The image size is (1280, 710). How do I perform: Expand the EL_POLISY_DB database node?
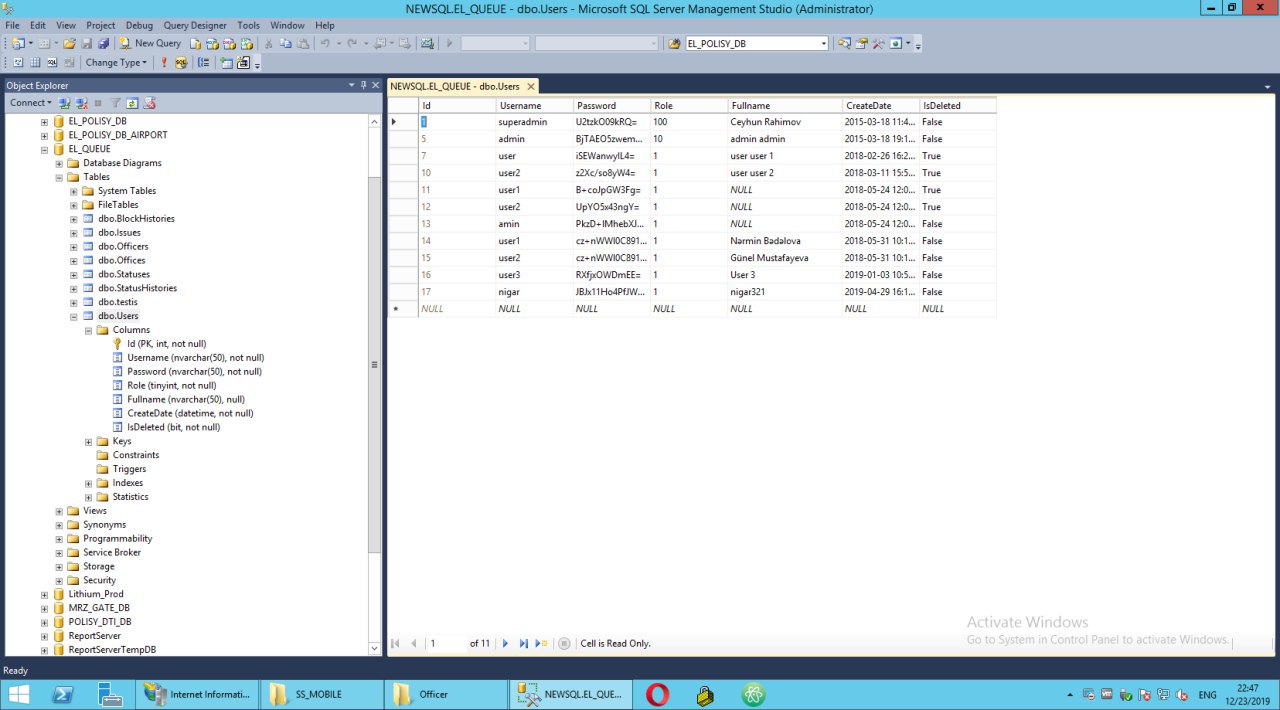pyautogui.click(x=44, y=121)
